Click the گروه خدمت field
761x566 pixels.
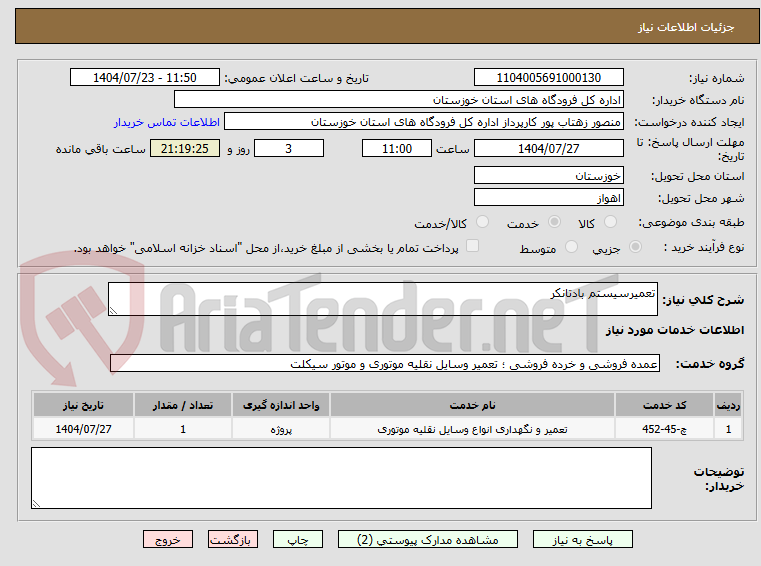coord(385,364)
